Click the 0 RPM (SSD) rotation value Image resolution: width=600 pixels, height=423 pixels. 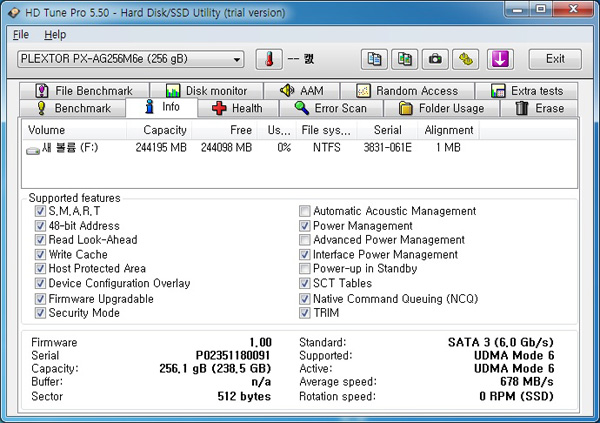[x=517, y=396]
